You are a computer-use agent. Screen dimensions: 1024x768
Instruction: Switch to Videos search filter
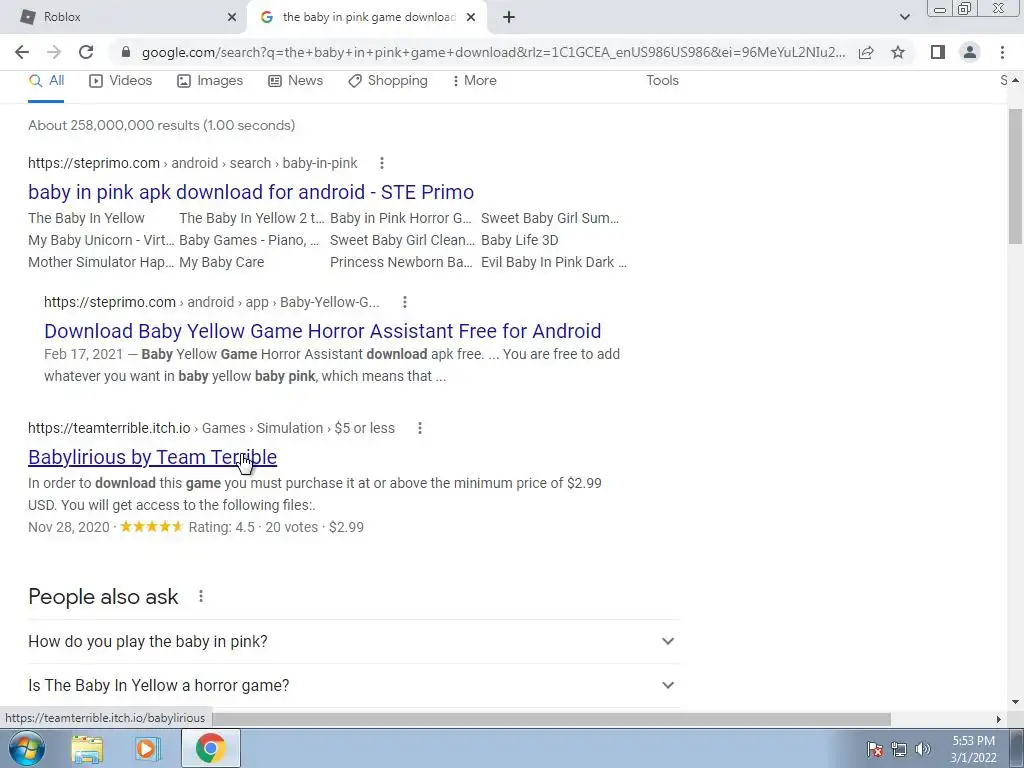pyautogui.click(x=121, y=80)
